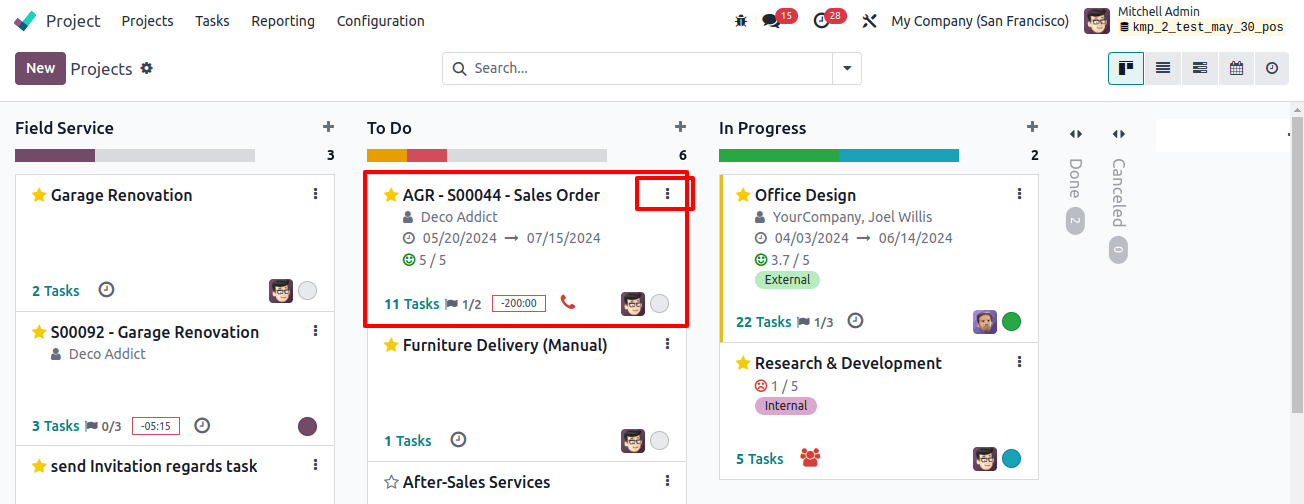Viewport: 1304px width, 504px height.
Task: Expand the folded Done column
Action: pos(1075,134)
